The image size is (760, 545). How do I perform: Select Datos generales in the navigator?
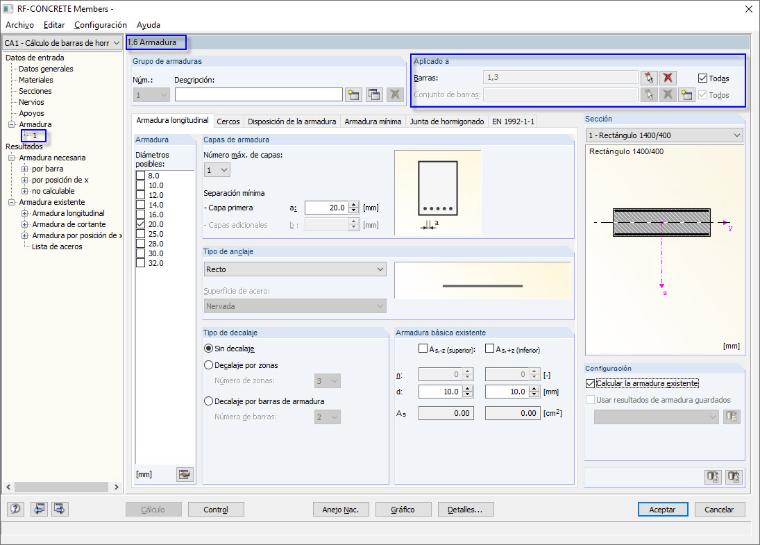pos(46,69)
